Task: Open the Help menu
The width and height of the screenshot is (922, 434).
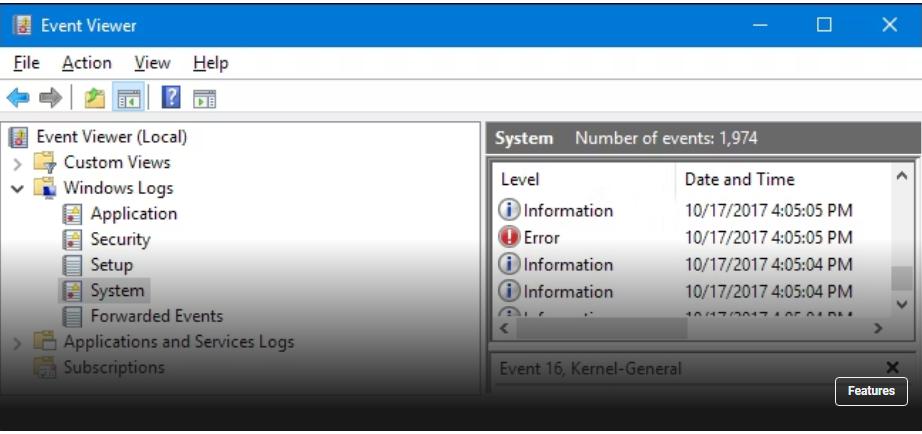Action: 211,63
